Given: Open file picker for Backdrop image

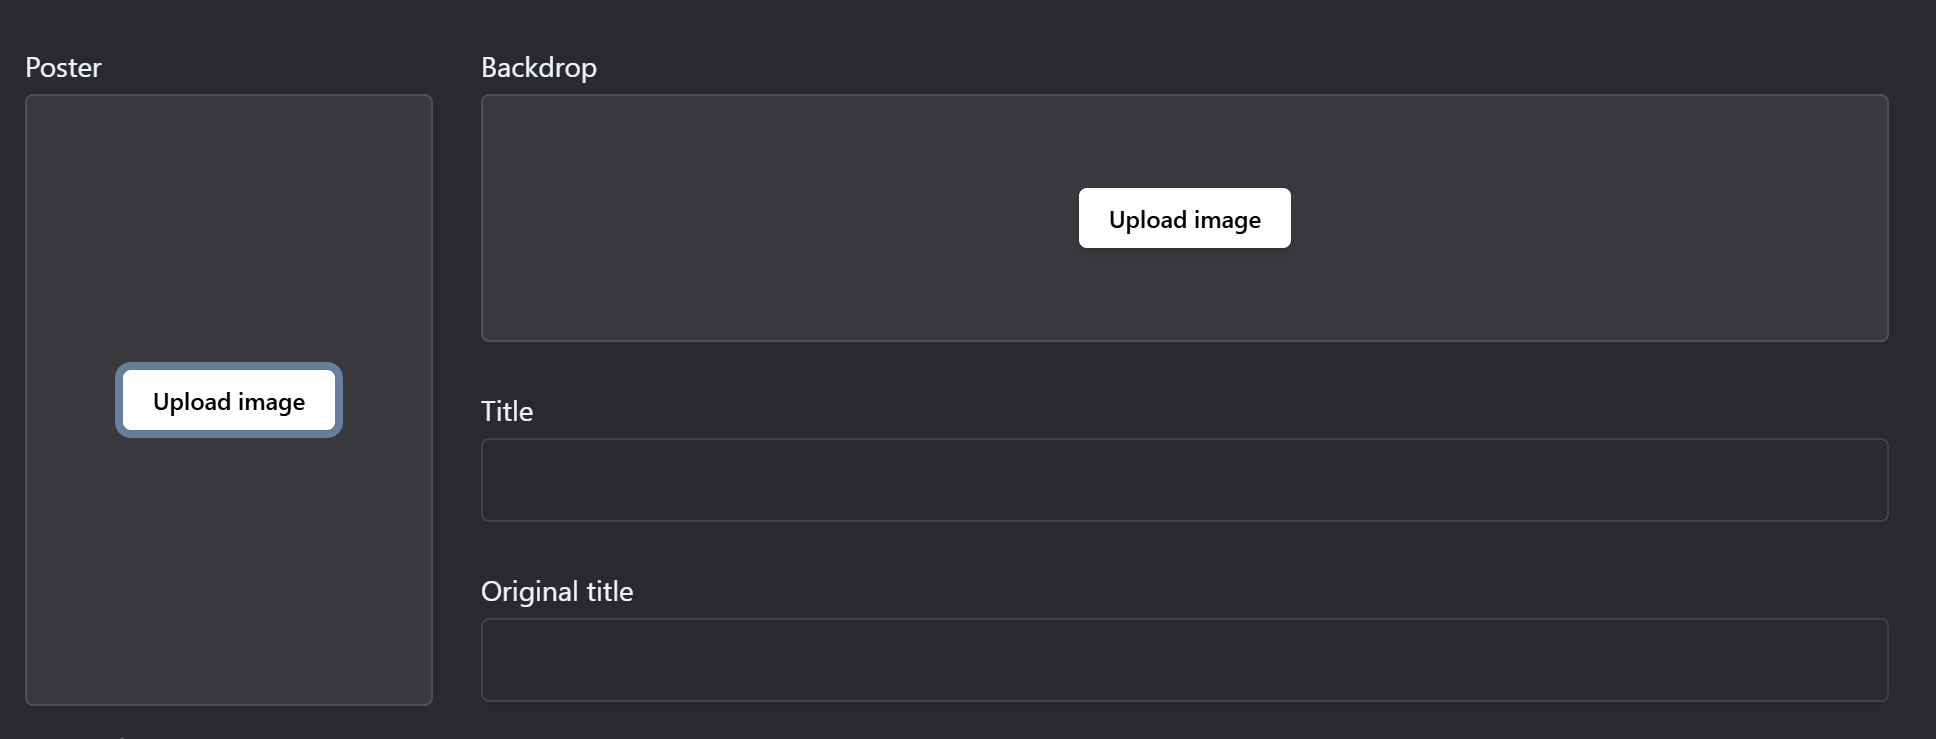Looking at the screenshot, I should pyautogui.click(x=1184, y=218).
